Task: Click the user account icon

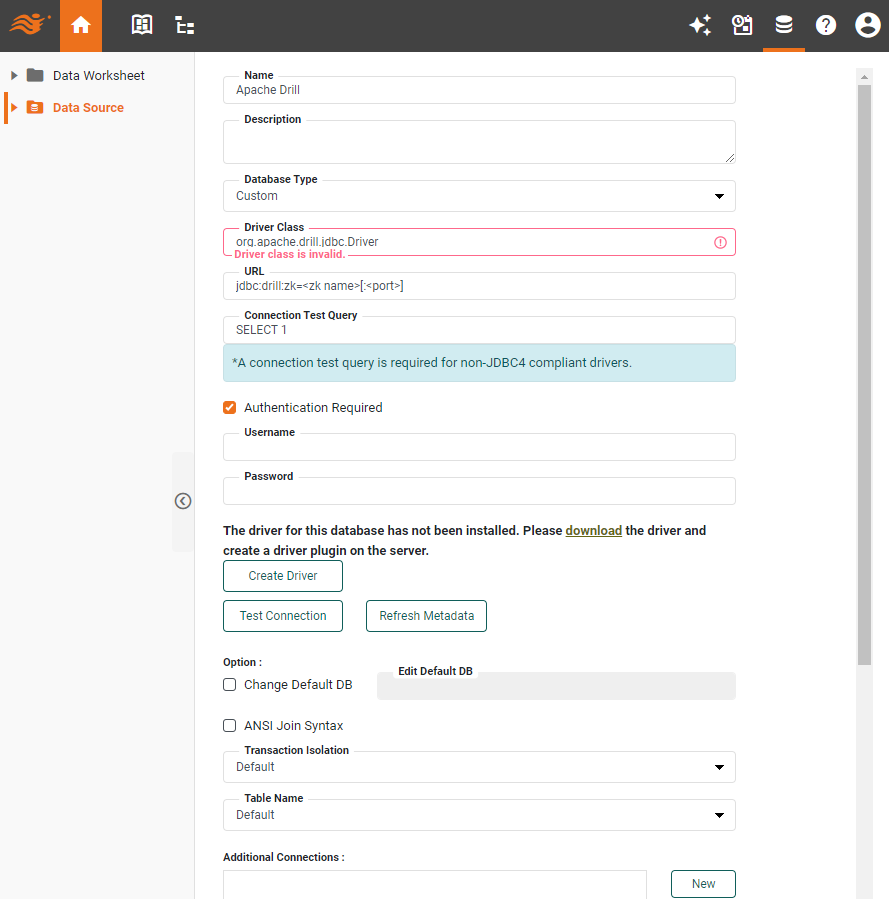Action: coord(867,25)
